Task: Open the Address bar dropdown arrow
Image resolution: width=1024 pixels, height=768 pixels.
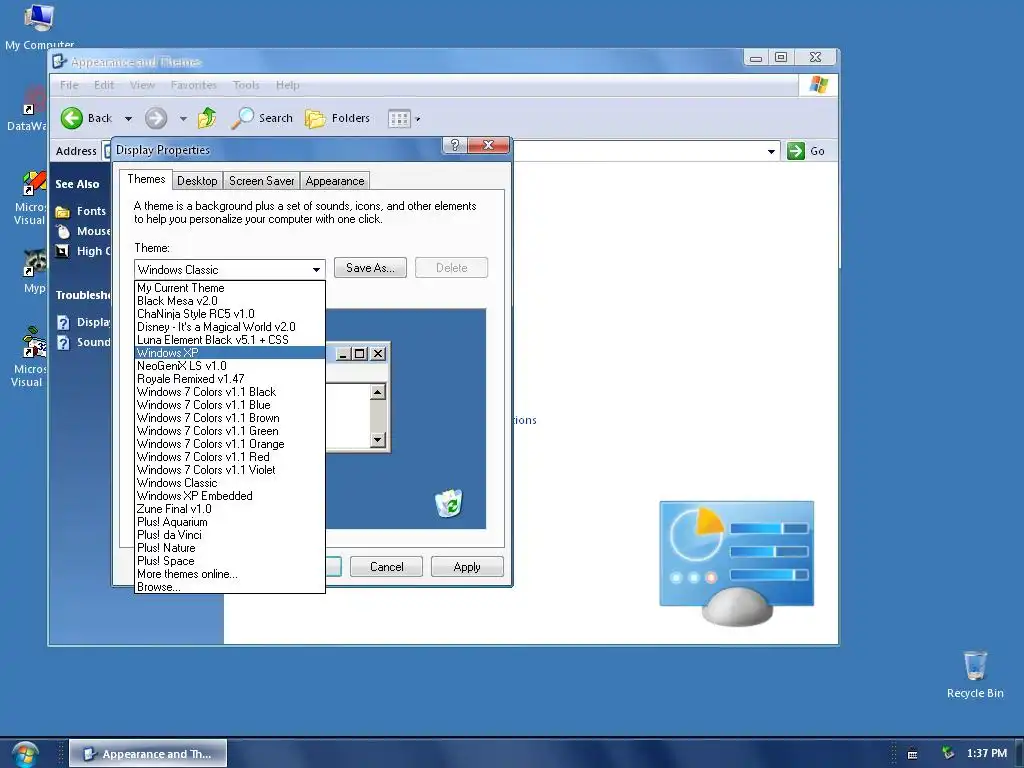Action: point(771,152)
